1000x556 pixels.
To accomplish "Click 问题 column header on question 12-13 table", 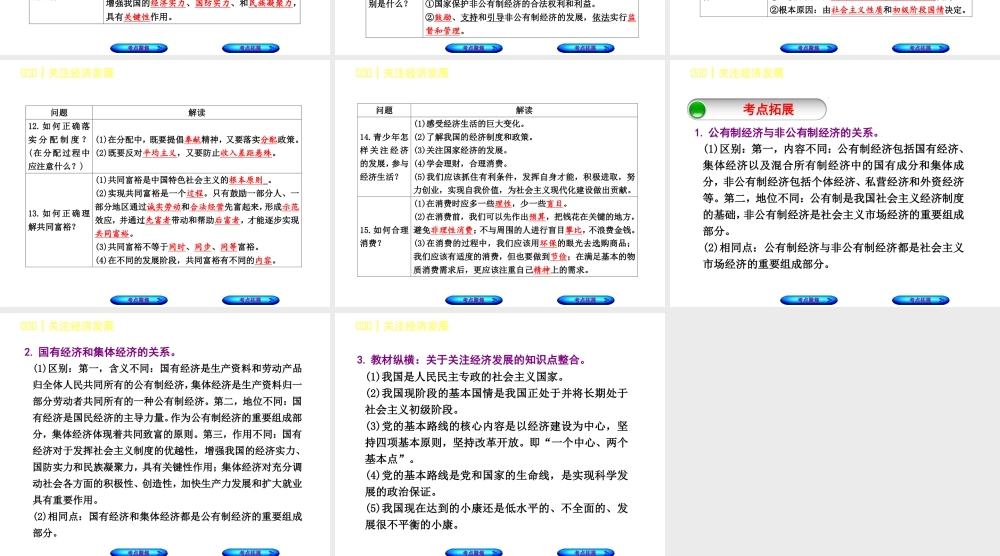I will point(59,112).
